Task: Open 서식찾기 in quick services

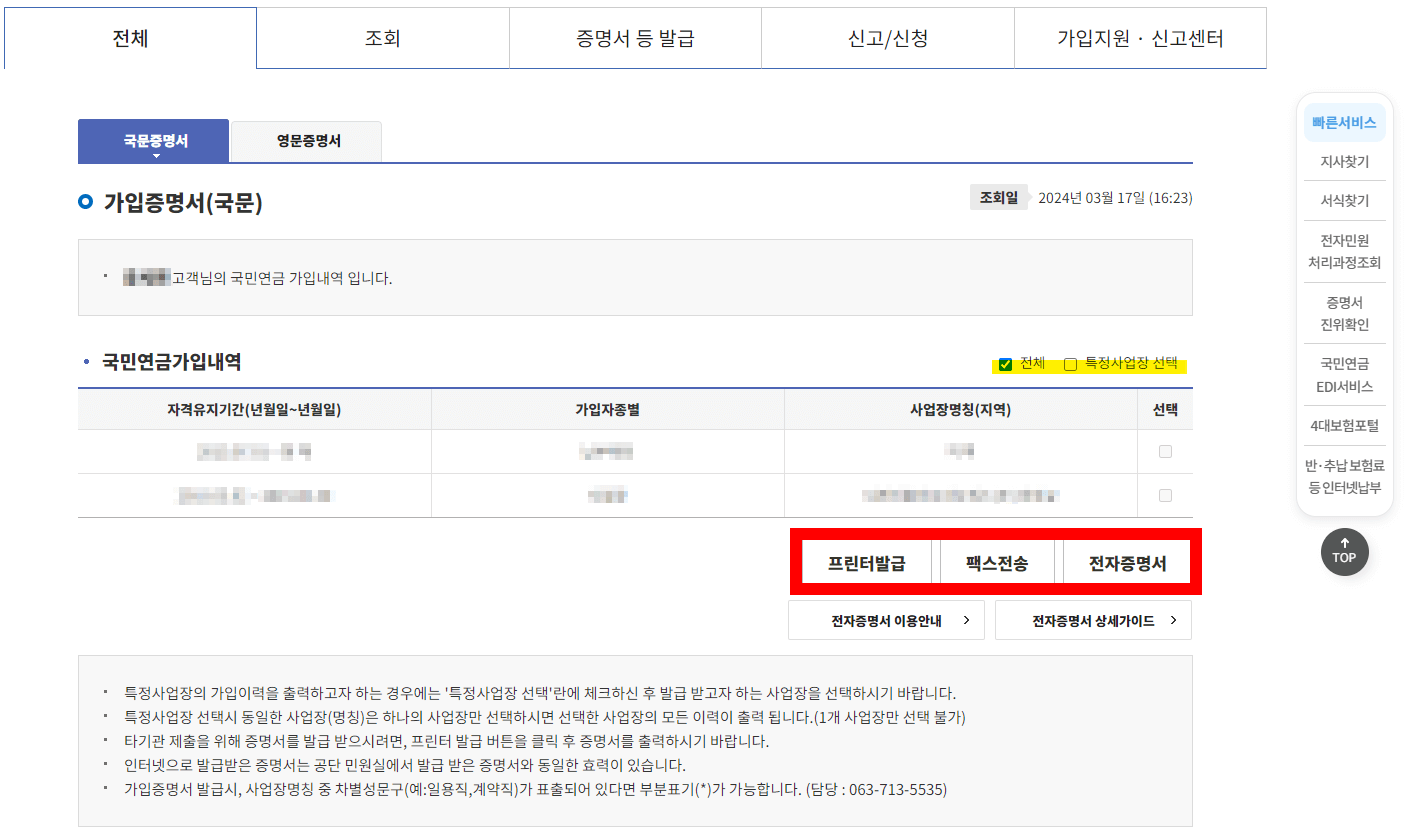Action: pos(1345,201)
